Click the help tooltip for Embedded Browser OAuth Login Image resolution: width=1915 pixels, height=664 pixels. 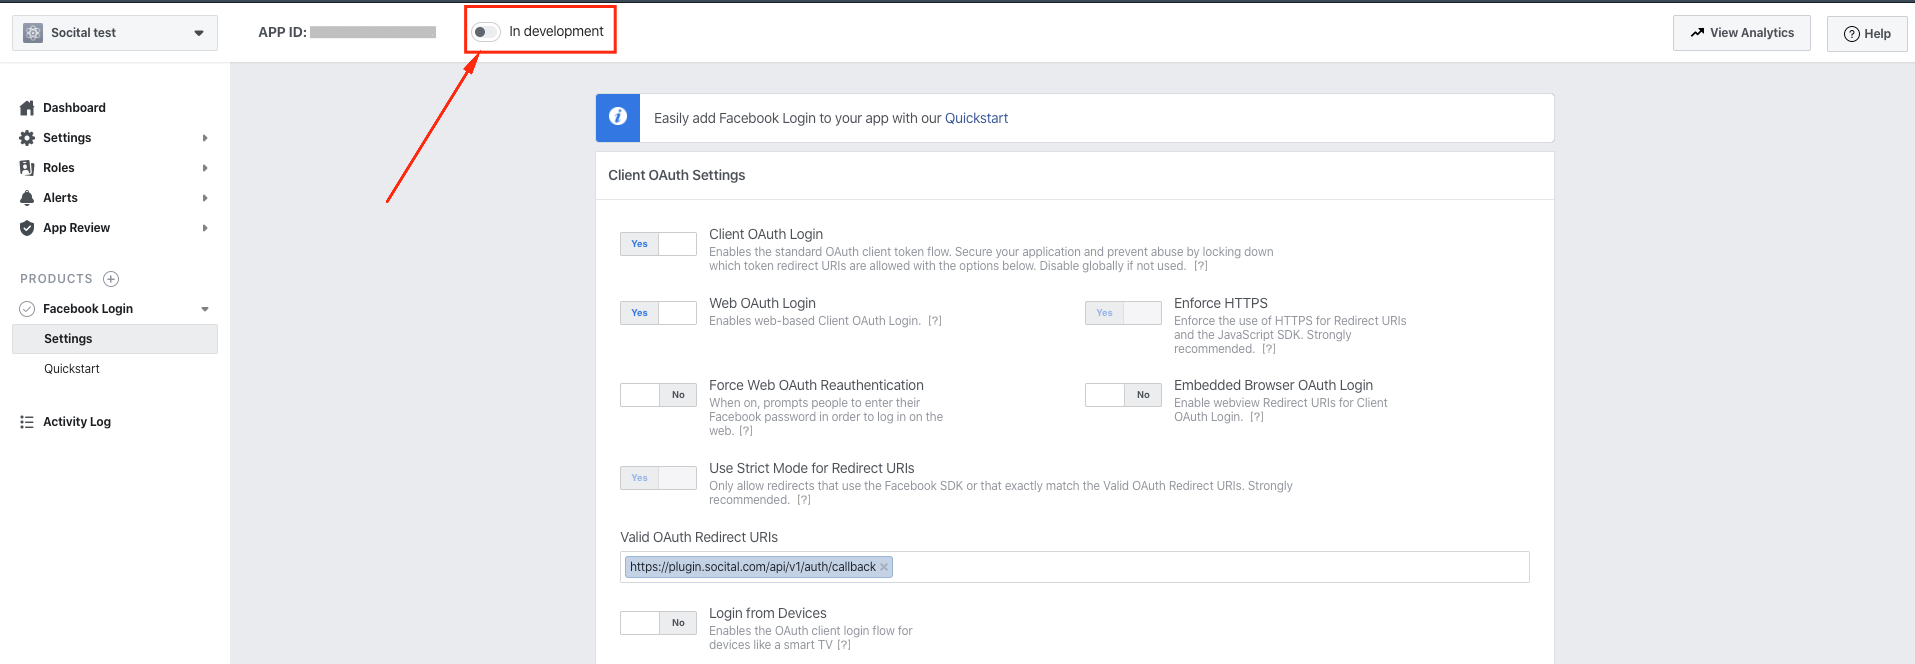(1257, 417)
